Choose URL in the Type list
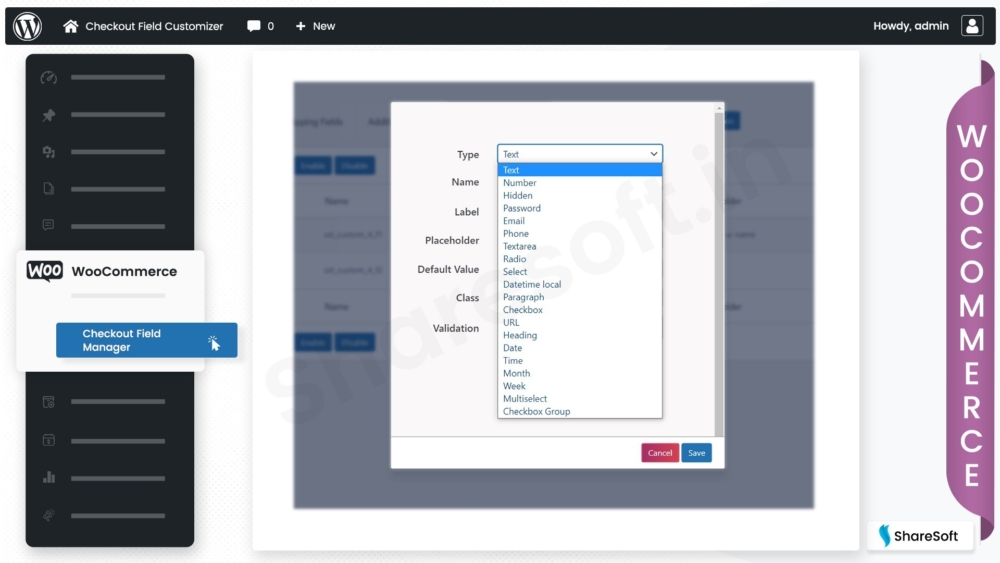The height and width of the screenshot is (563, 1000). 580,323
